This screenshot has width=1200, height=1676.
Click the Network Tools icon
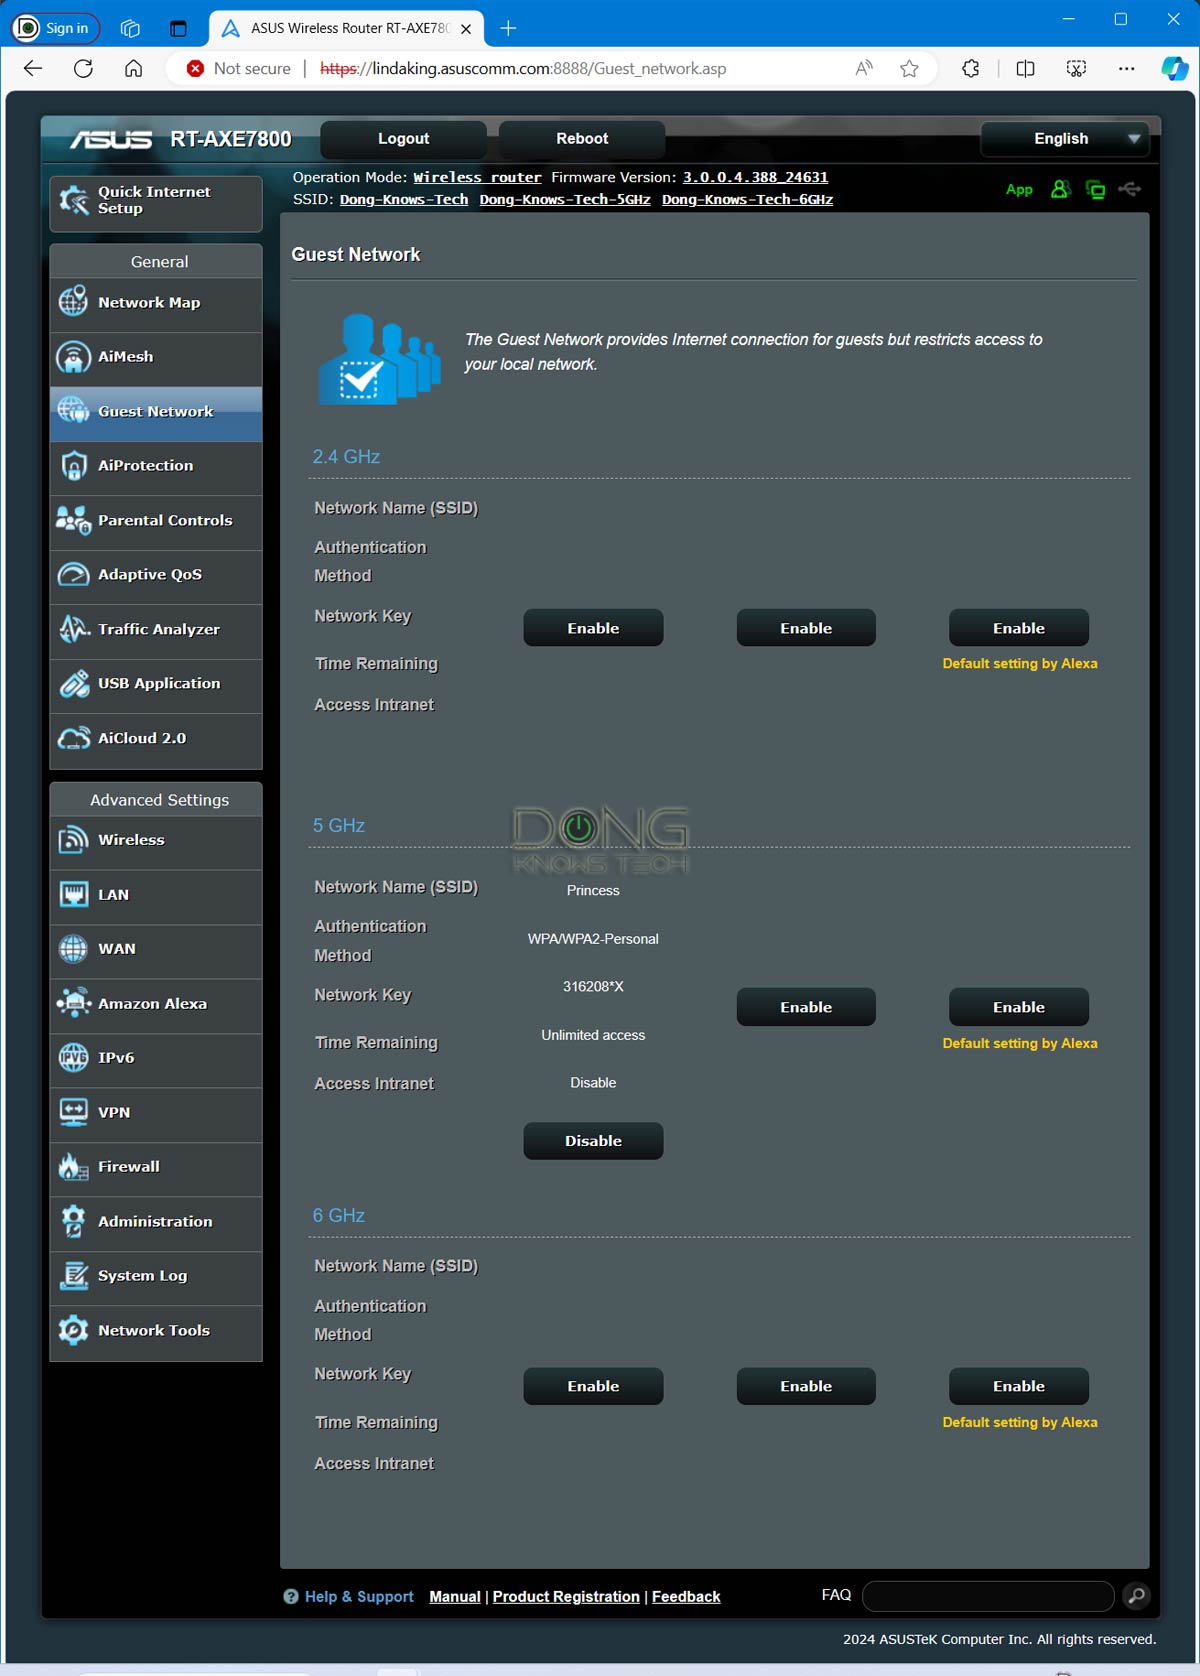pyautogui.click(x=73, y=1330)
